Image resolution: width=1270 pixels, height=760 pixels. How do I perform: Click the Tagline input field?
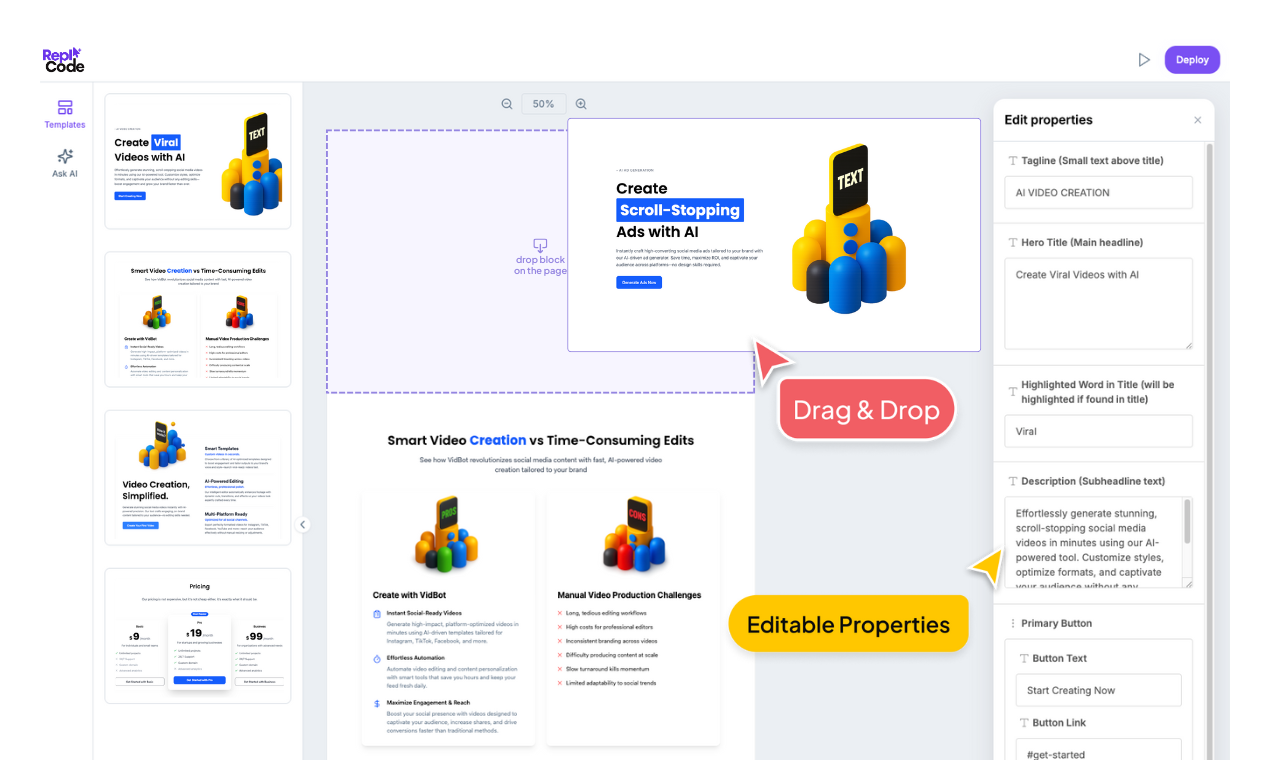(1098, 192)
